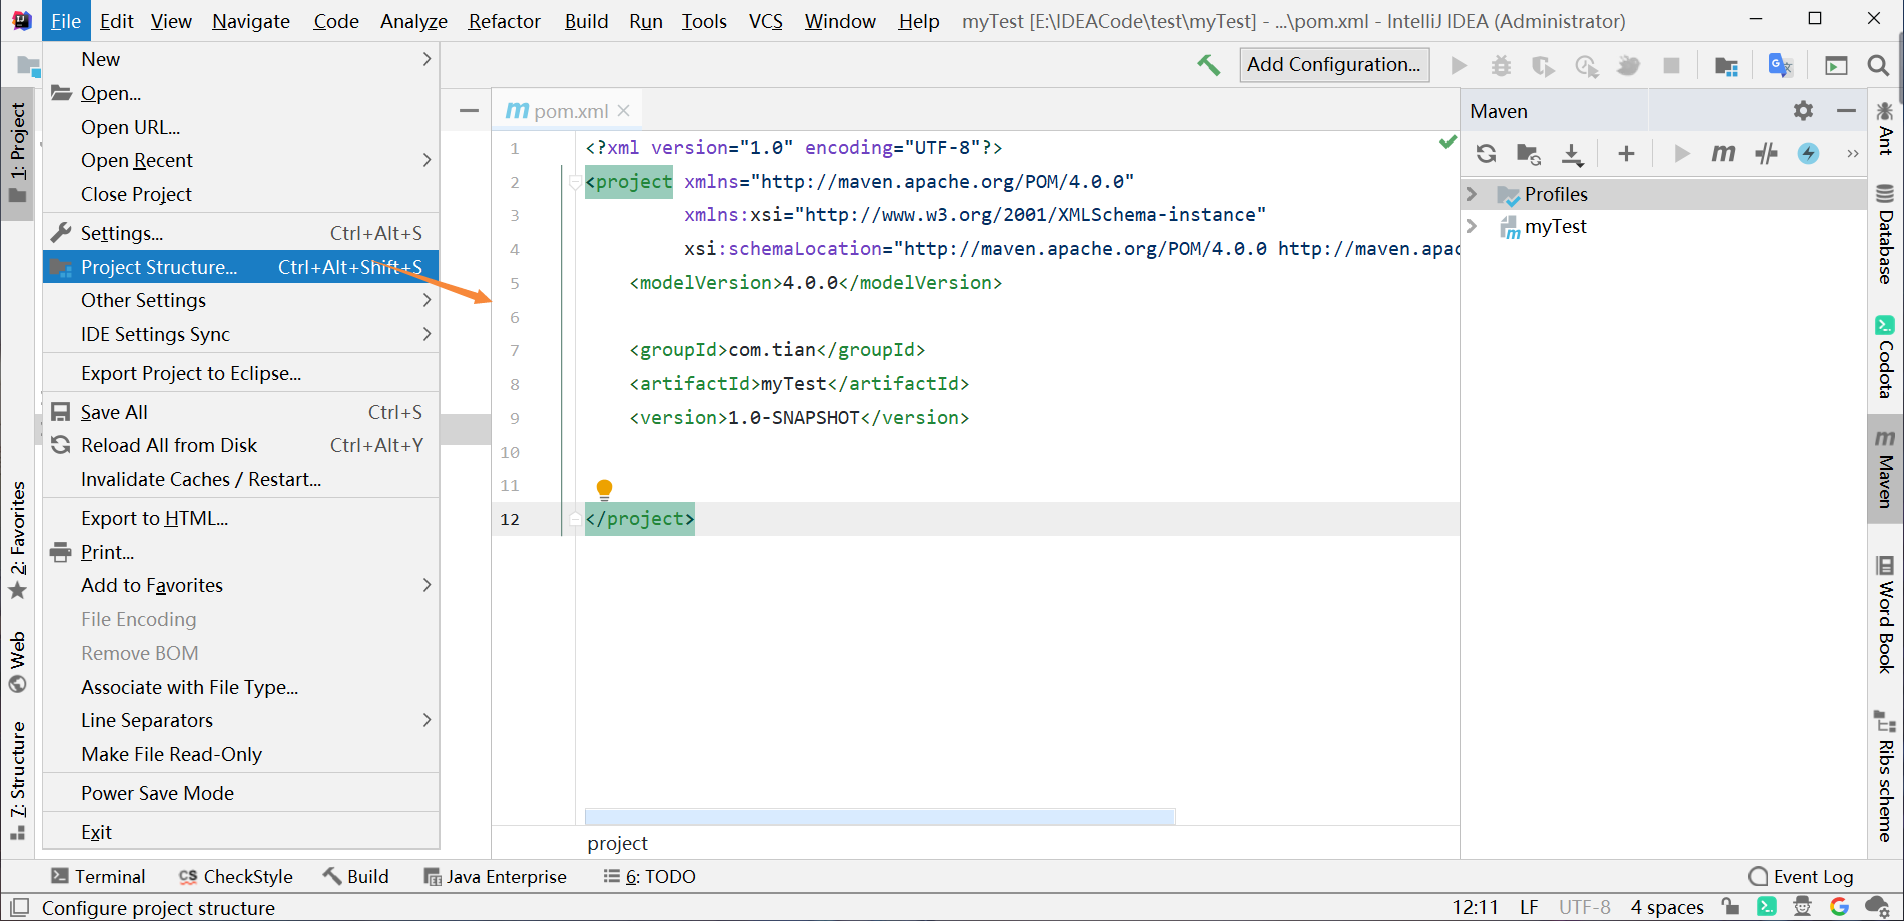Viewport: 1904px width, 921px height.
Task: Open the Codota side panel
Action: point(1885,358)
